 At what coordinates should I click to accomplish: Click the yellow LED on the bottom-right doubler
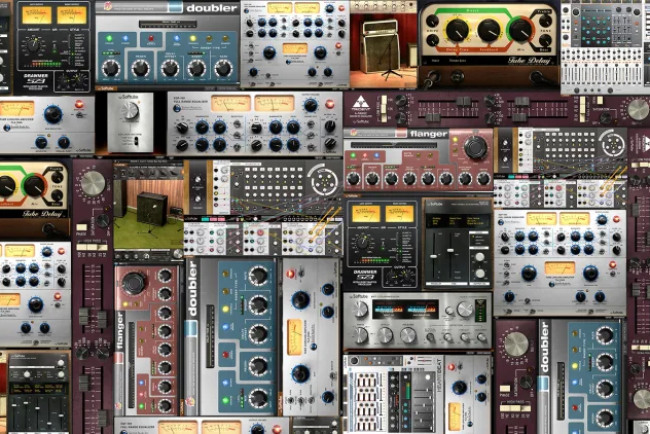click(575, 366)
